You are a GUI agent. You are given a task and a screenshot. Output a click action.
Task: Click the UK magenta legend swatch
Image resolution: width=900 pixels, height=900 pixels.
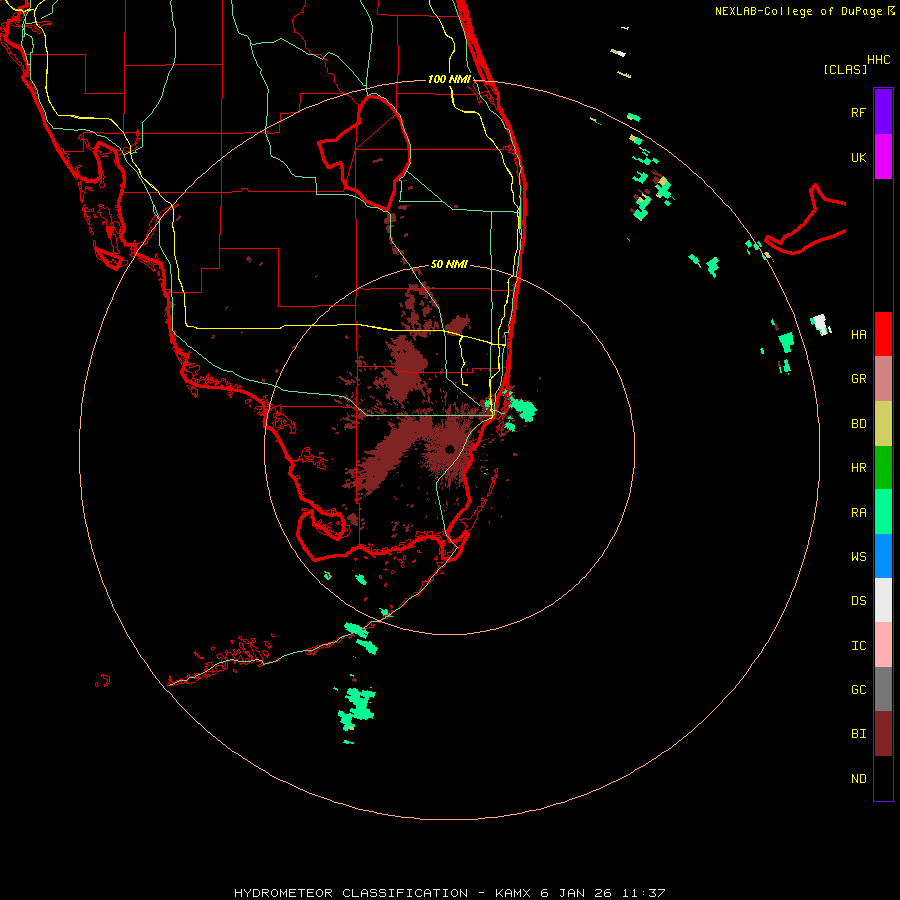[x=883, y=157]
